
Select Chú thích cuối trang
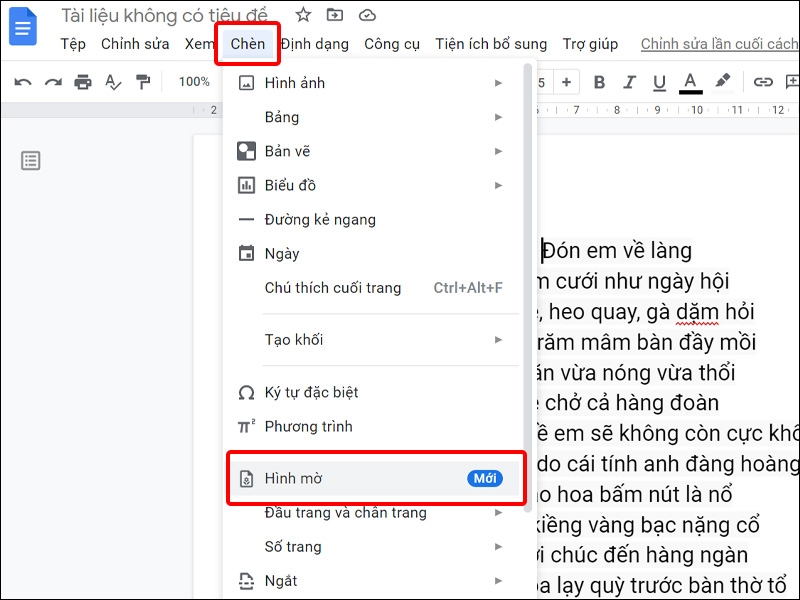point(373,288)
